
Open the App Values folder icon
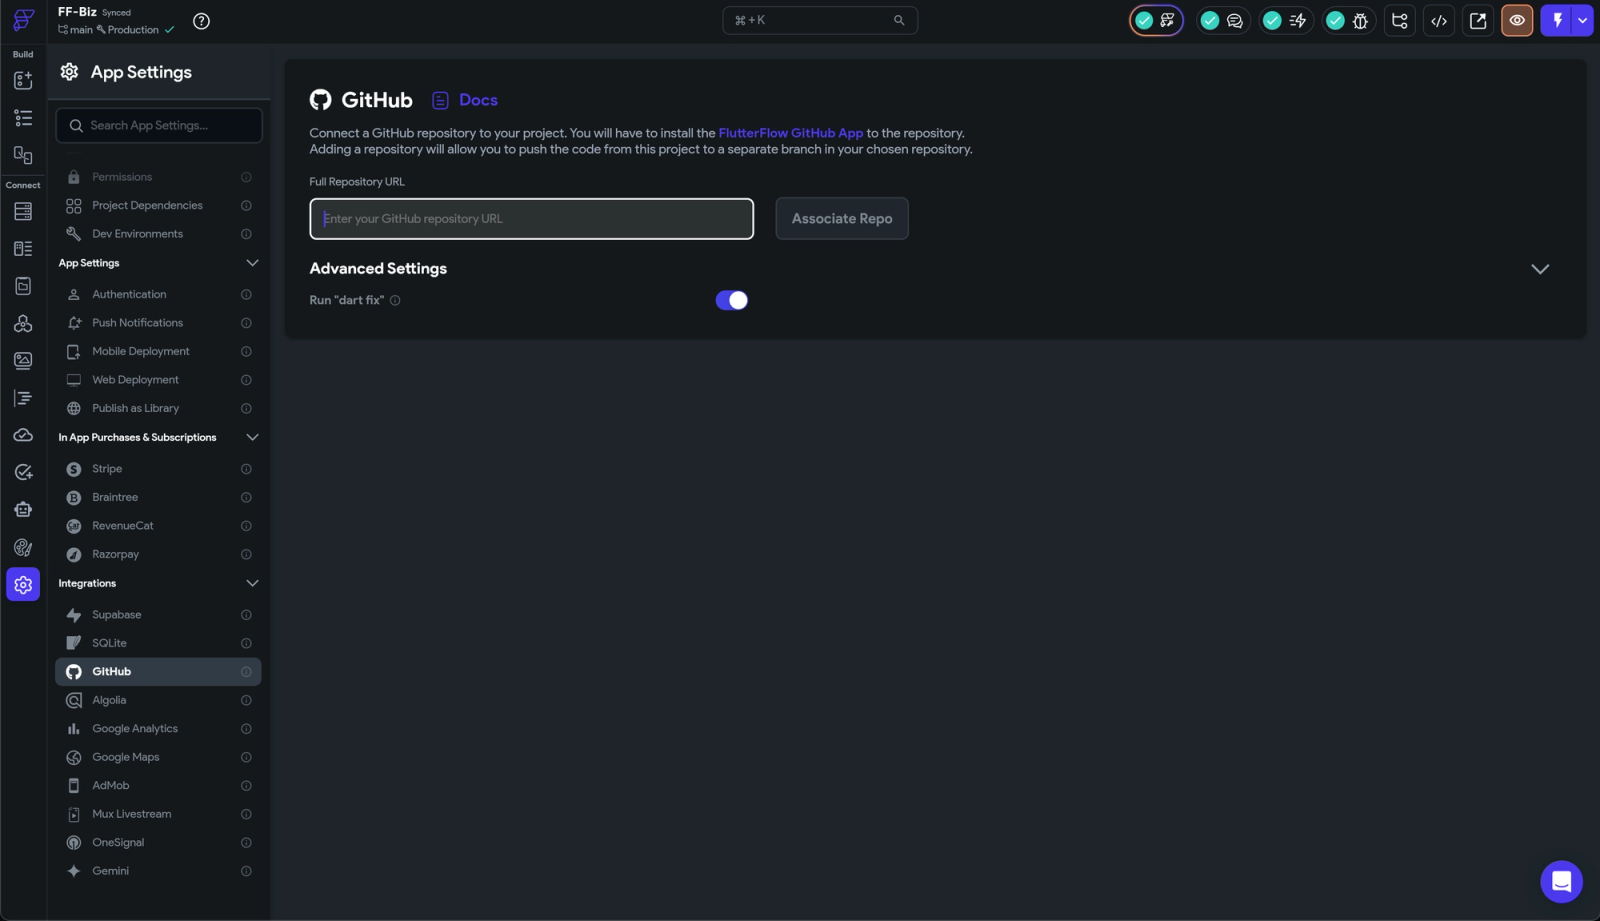(23, 286)
